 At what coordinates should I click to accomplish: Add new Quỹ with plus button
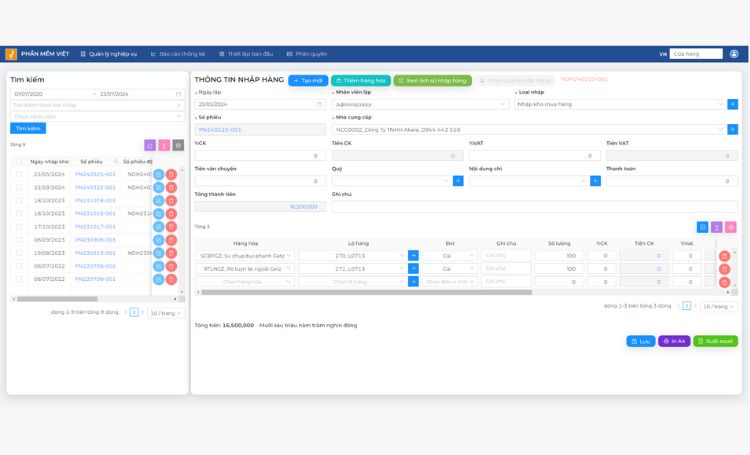click(x=458, y=181)
